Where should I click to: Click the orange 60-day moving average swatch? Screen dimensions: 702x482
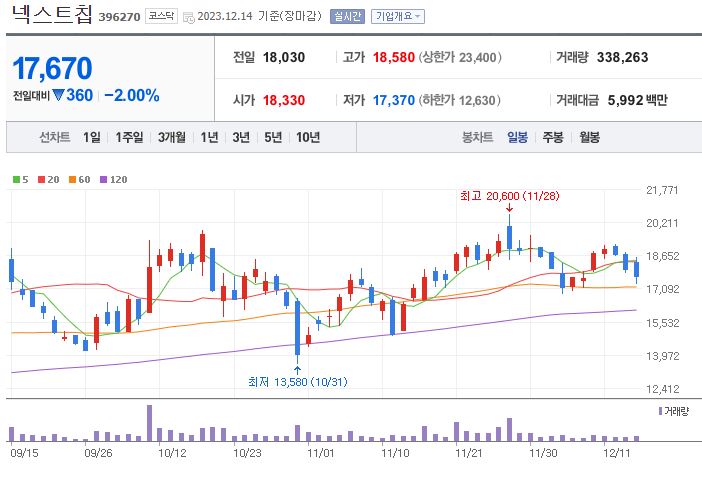point(73,179)
